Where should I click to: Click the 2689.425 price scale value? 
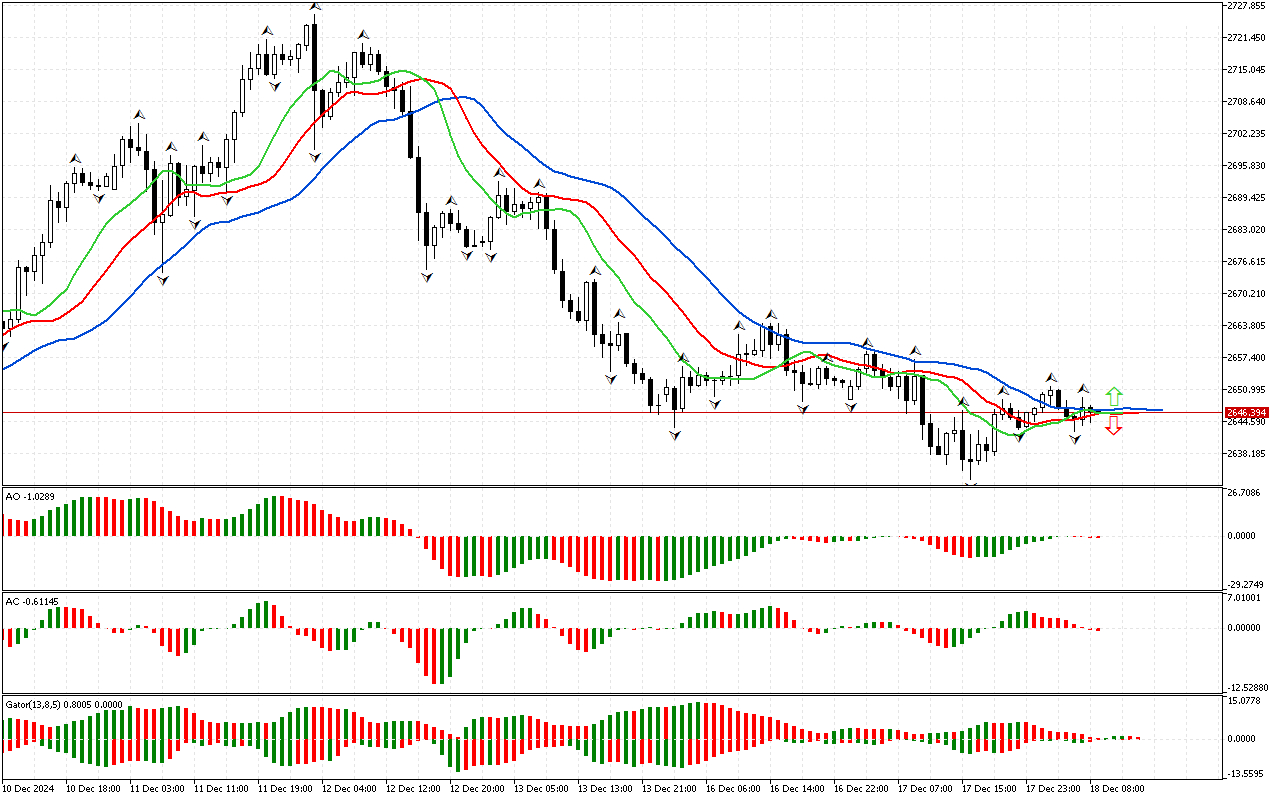[1246, 198]
